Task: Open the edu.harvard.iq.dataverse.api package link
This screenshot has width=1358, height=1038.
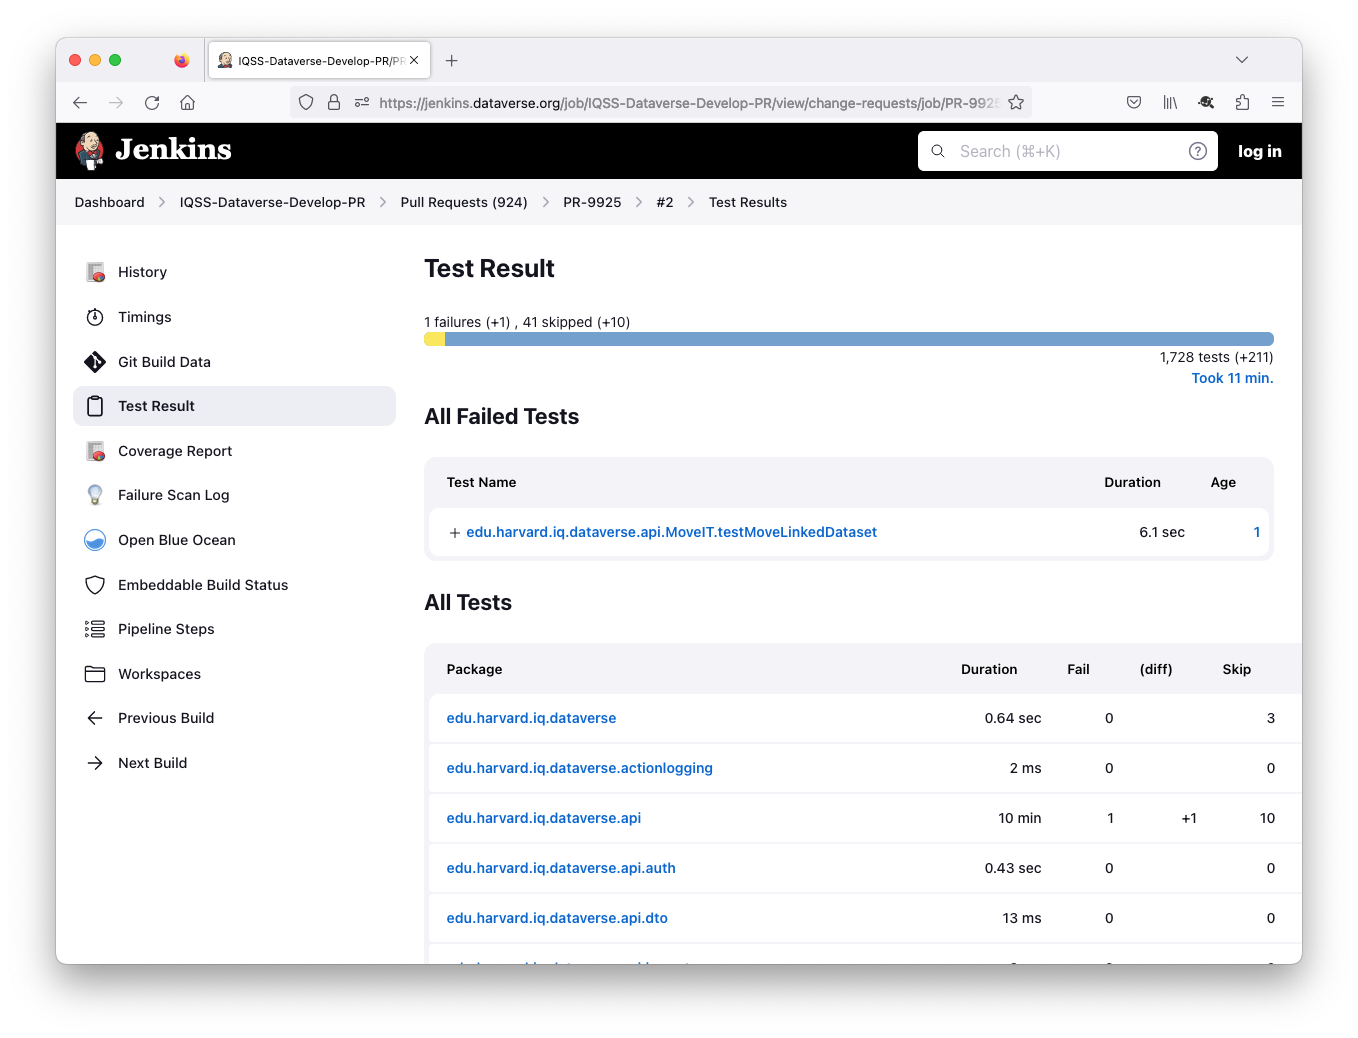Action: (x=543, y=818)
